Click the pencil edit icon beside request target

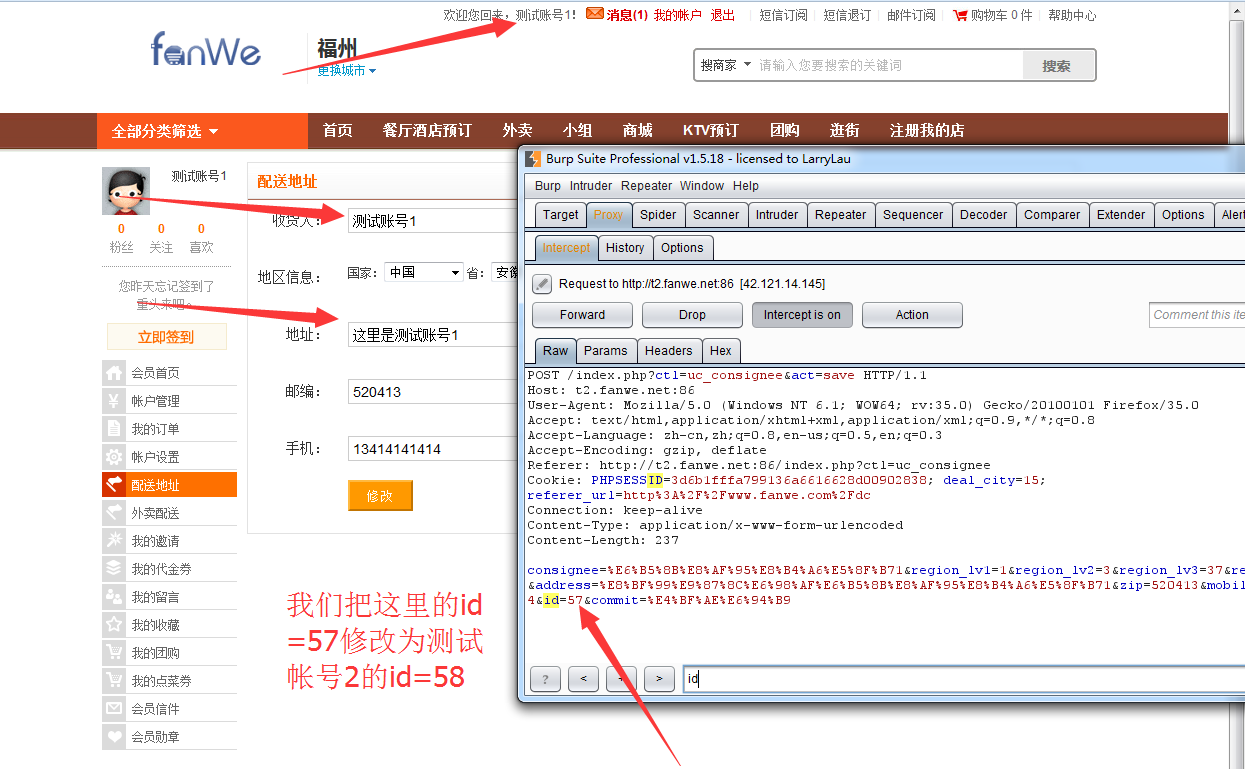[x=542, y=284]
